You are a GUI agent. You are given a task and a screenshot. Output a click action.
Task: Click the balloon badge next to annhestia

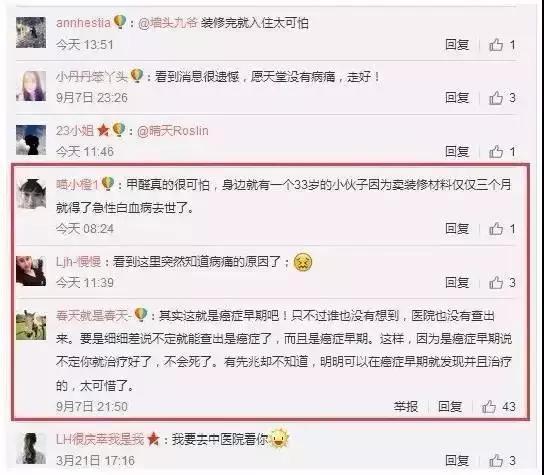point(120,22)
